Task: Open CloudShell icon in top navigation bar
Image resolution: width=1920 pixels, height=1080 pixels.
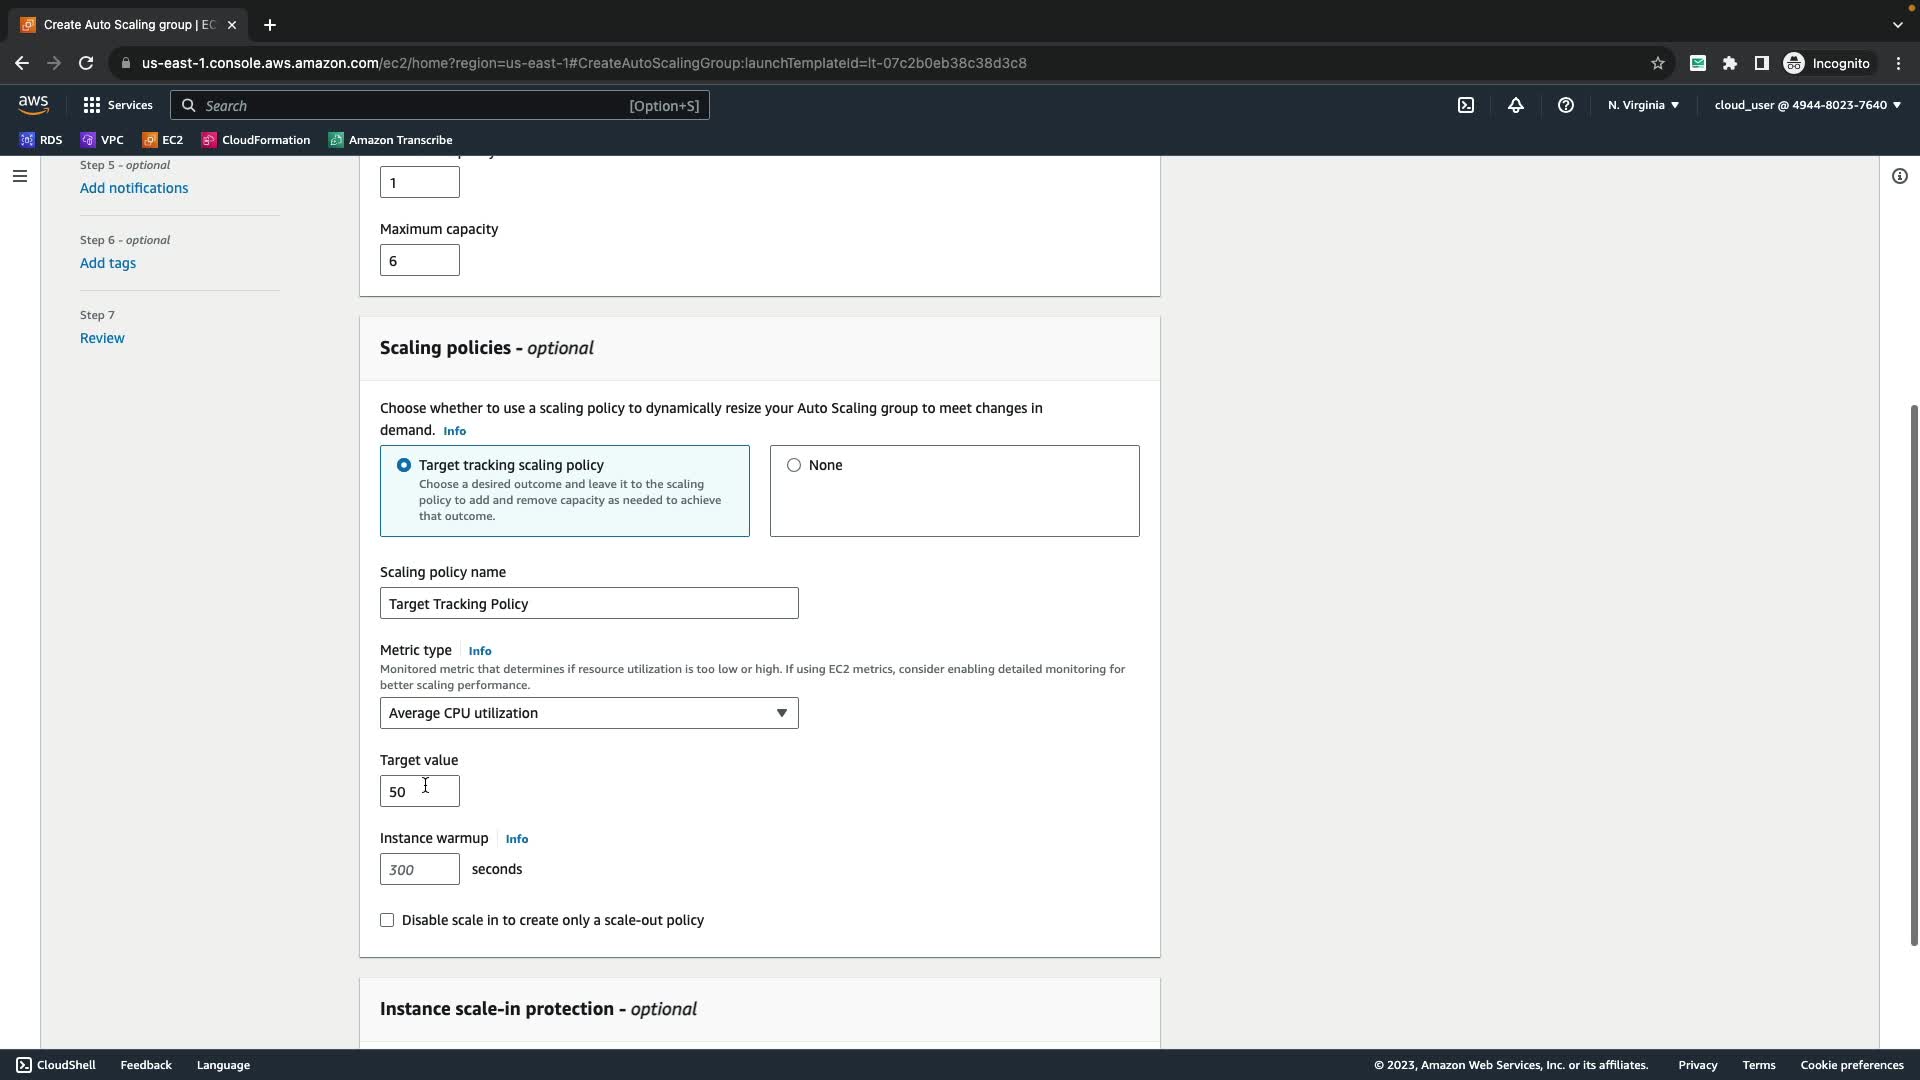Action: 1465,105
